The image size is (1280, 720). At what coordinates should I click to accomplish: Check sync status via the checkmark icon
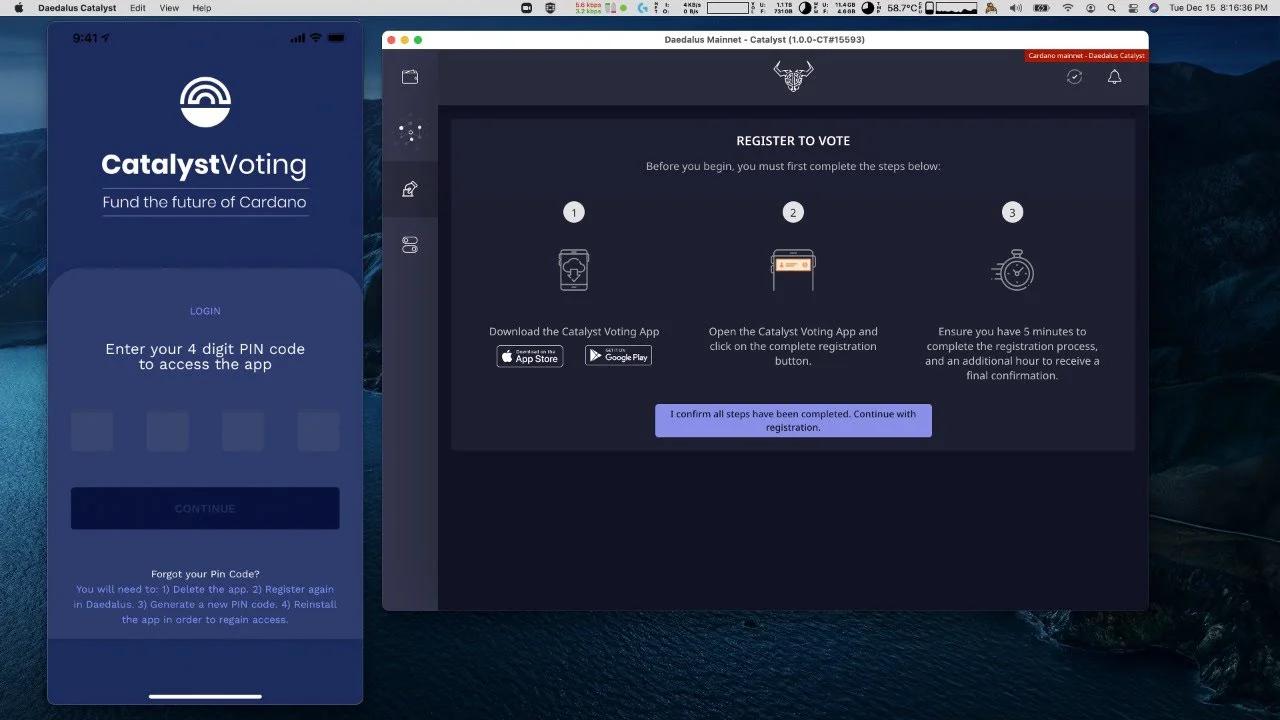click(1074, 77)
